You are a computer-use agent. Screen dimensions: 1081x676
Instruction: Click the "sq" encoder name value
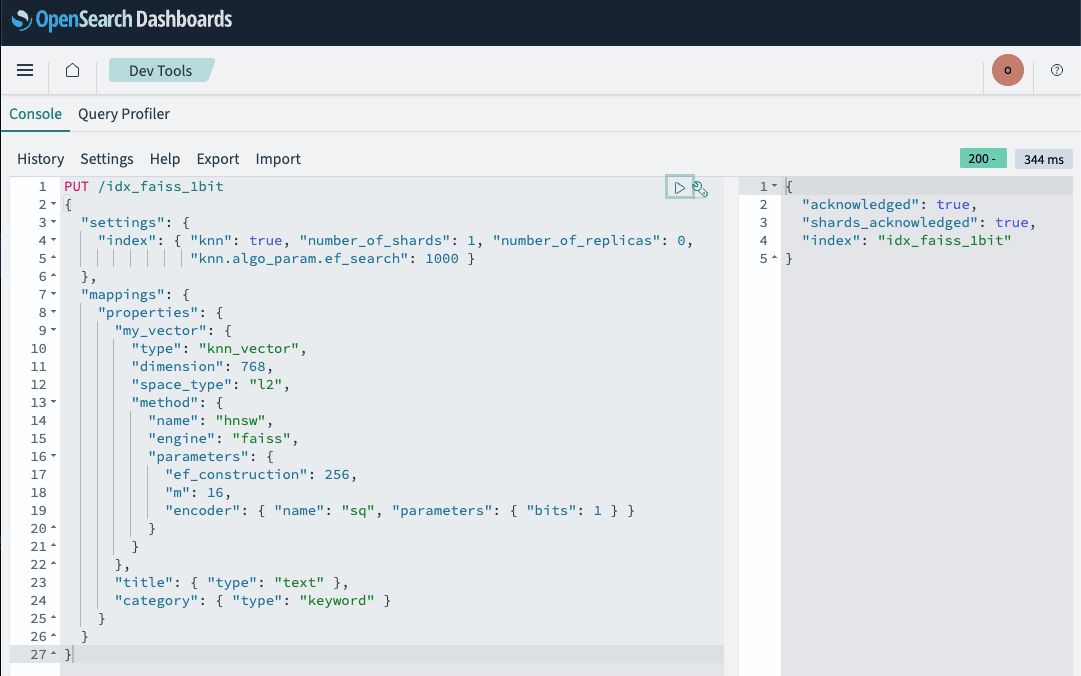tap(358, 511)
